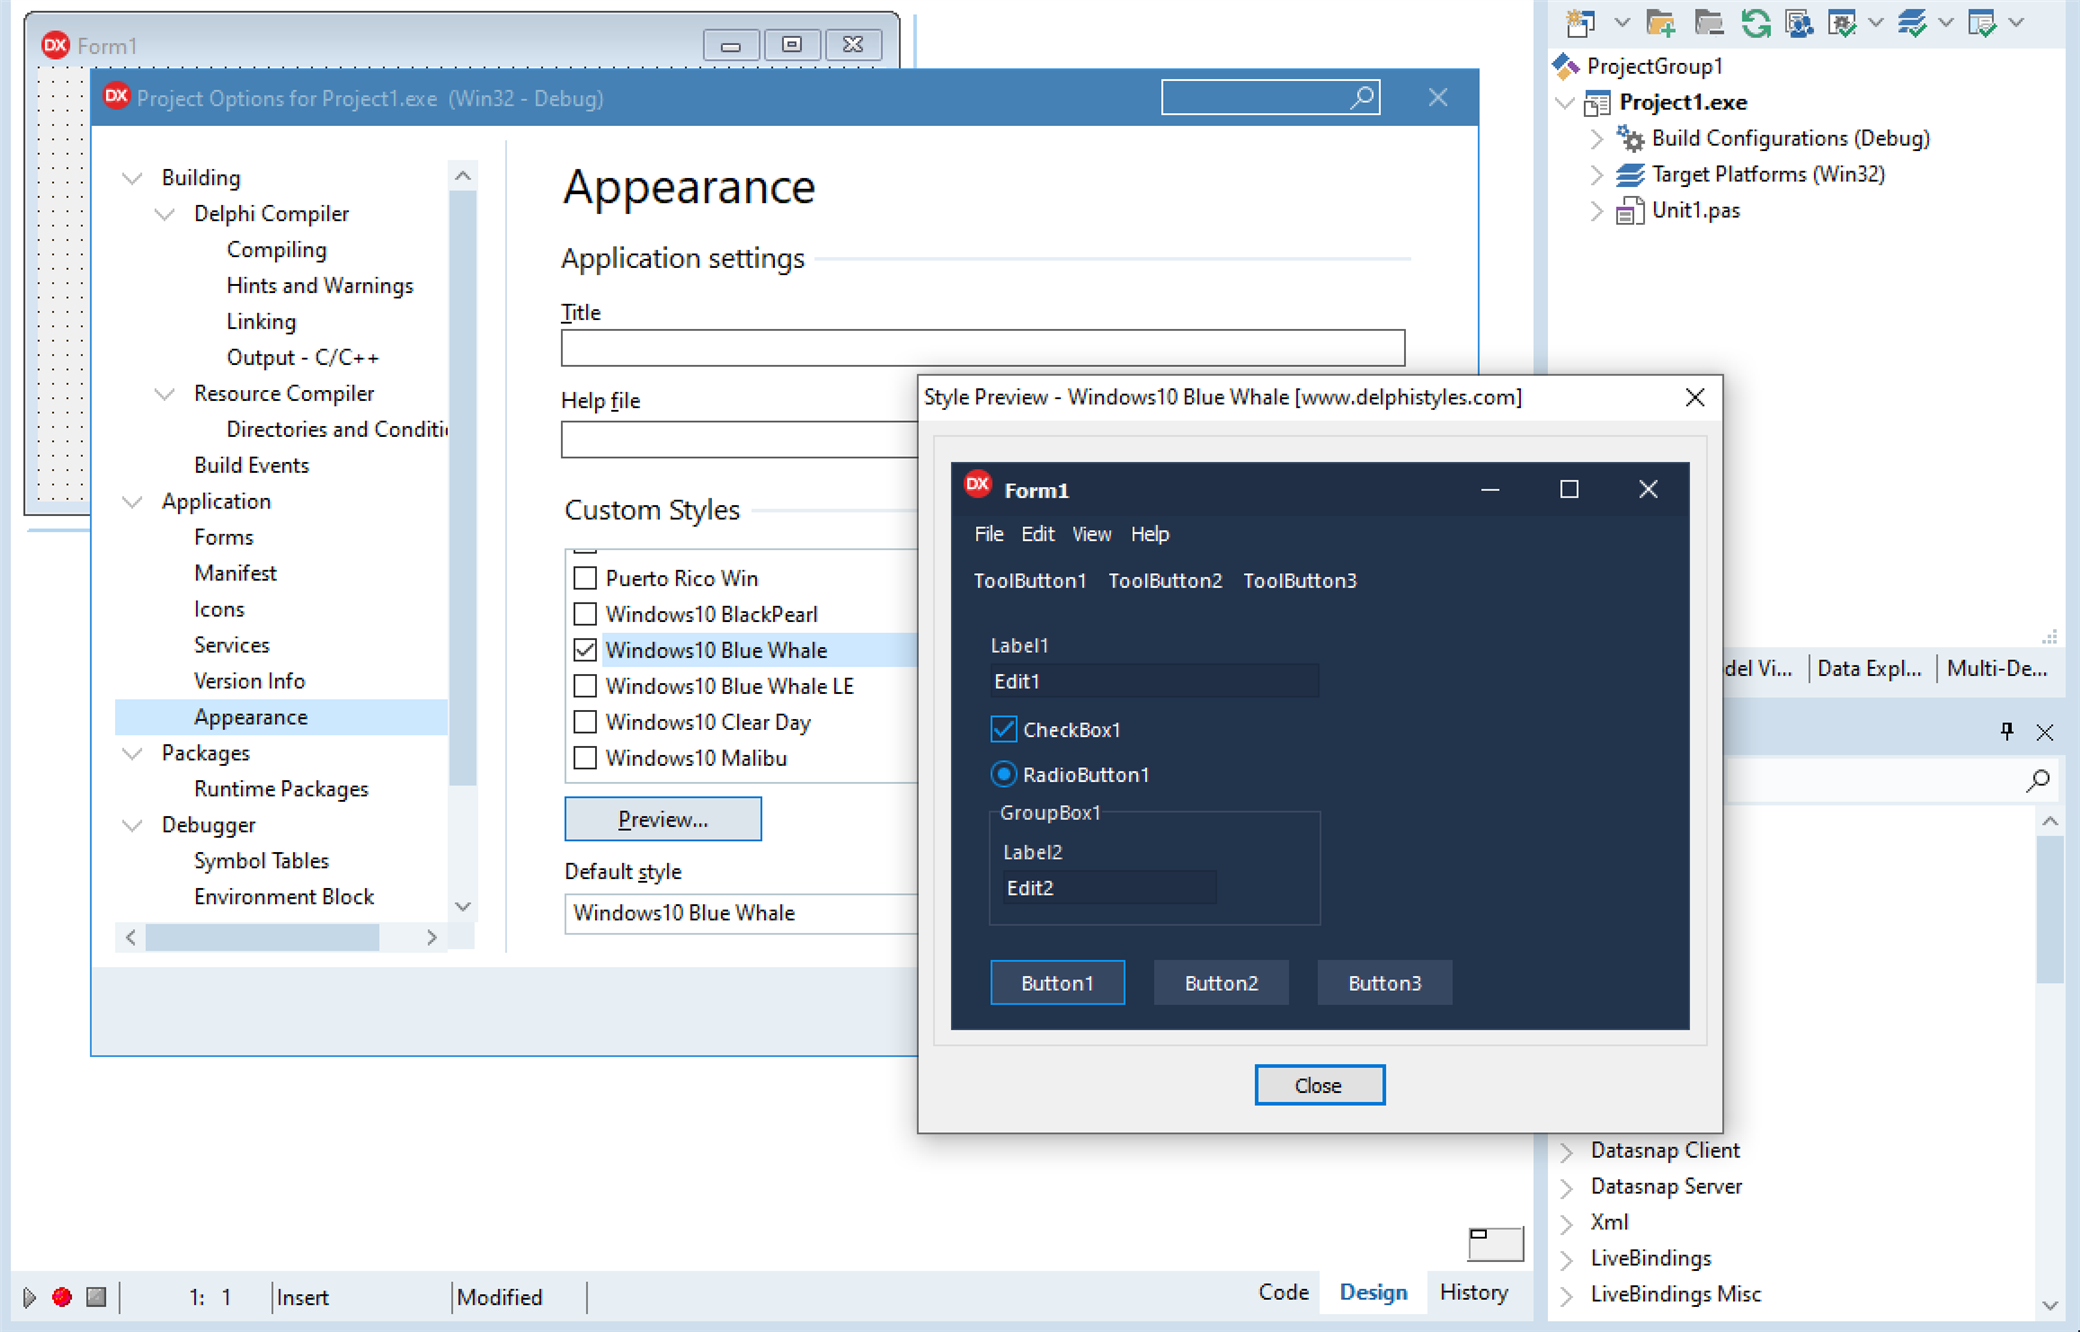Click the Add folder icon in Projects toolbar

point(1661,22)
